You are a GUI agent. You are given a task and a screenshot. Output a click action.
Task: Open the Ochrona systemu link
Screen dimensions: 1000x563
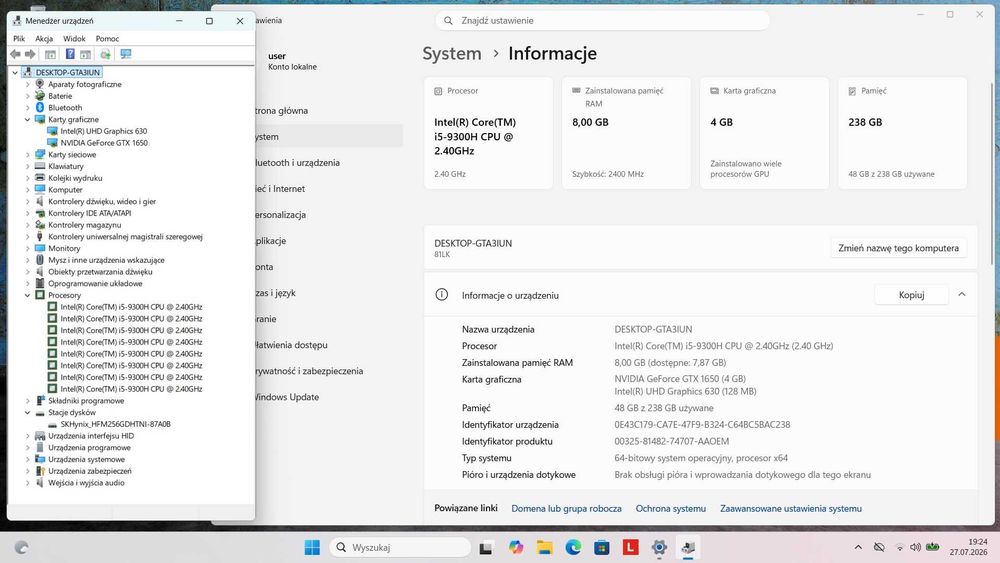670,508
